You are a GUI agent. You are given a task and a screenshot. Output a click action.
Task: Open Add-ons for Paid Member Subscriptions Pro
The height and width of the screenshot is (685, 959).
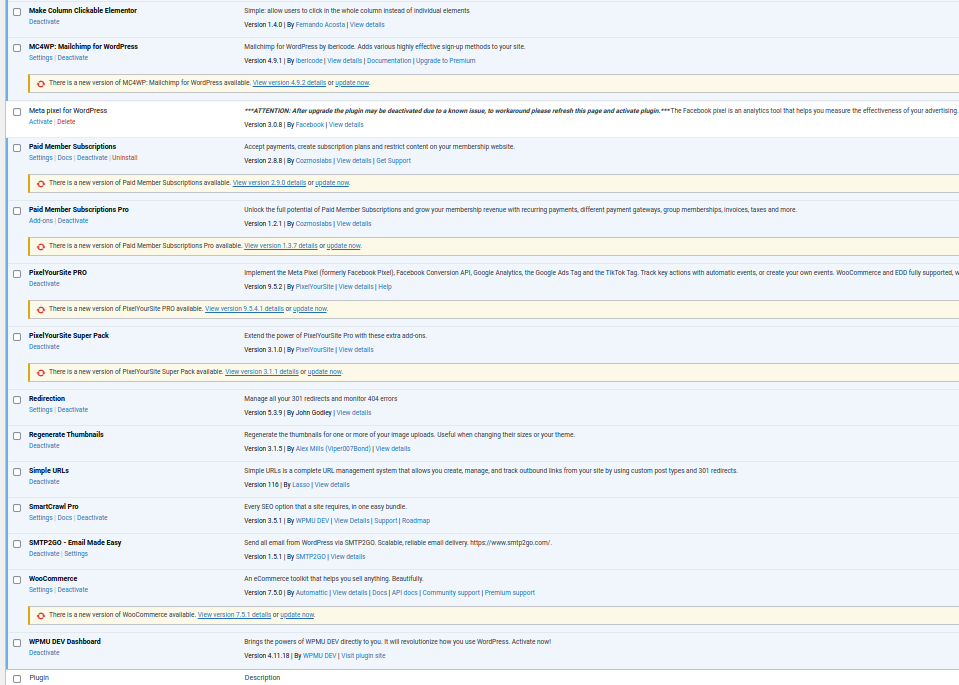(41, 221)
